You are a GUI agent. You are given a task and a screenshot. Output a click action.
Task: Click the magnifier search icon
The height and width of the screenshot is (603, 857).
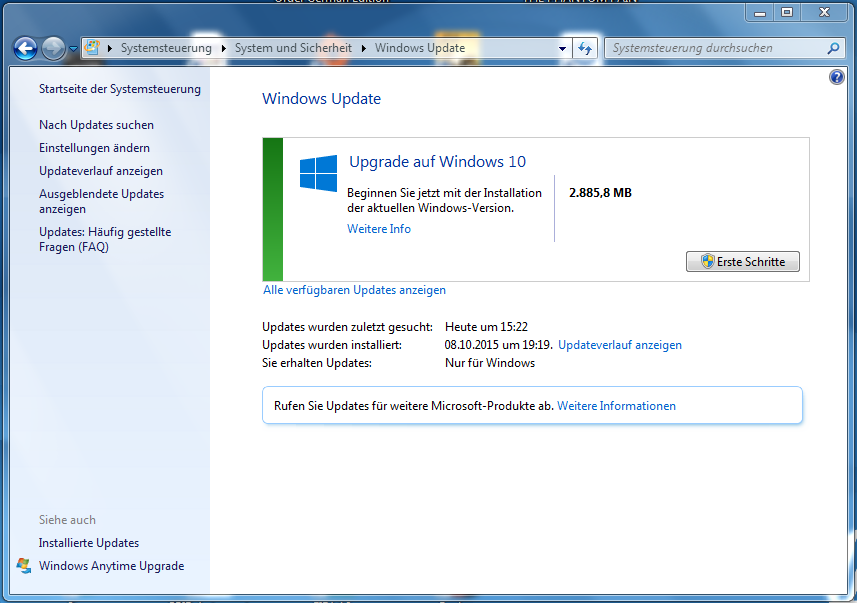tap(833, 48)
